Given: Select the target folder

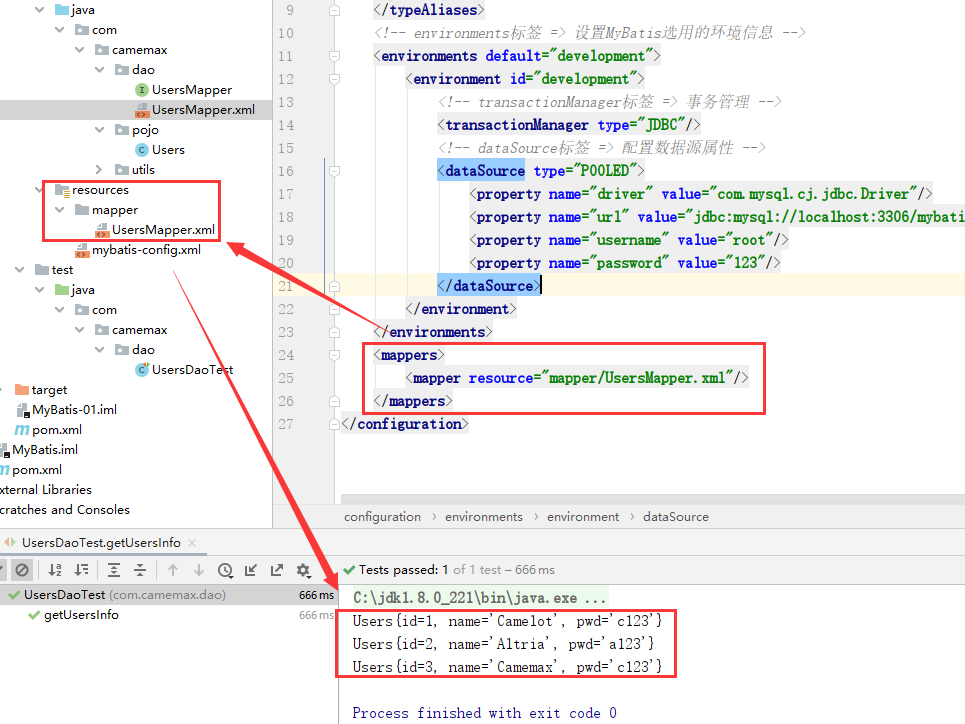Looking at the screenshot, I should click(49, 390).
